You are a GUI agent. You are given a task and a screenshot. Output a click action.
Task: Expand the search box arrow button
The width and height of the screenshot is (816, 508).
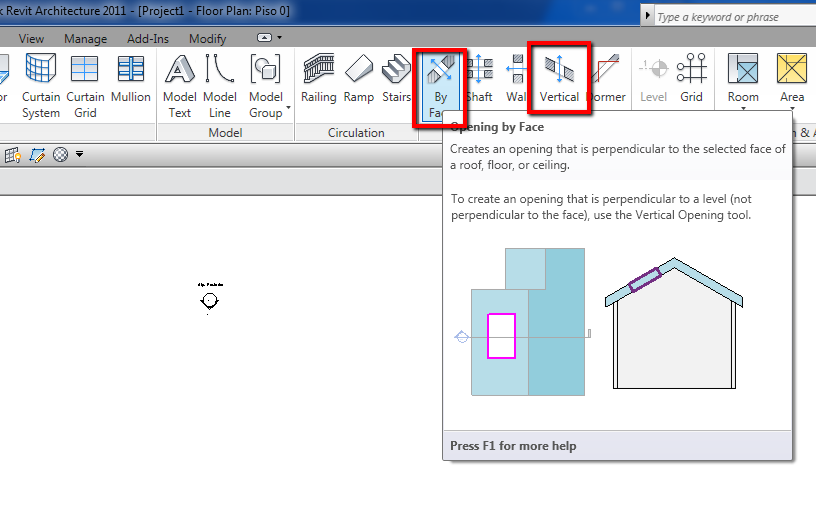(x=647, y=16)
